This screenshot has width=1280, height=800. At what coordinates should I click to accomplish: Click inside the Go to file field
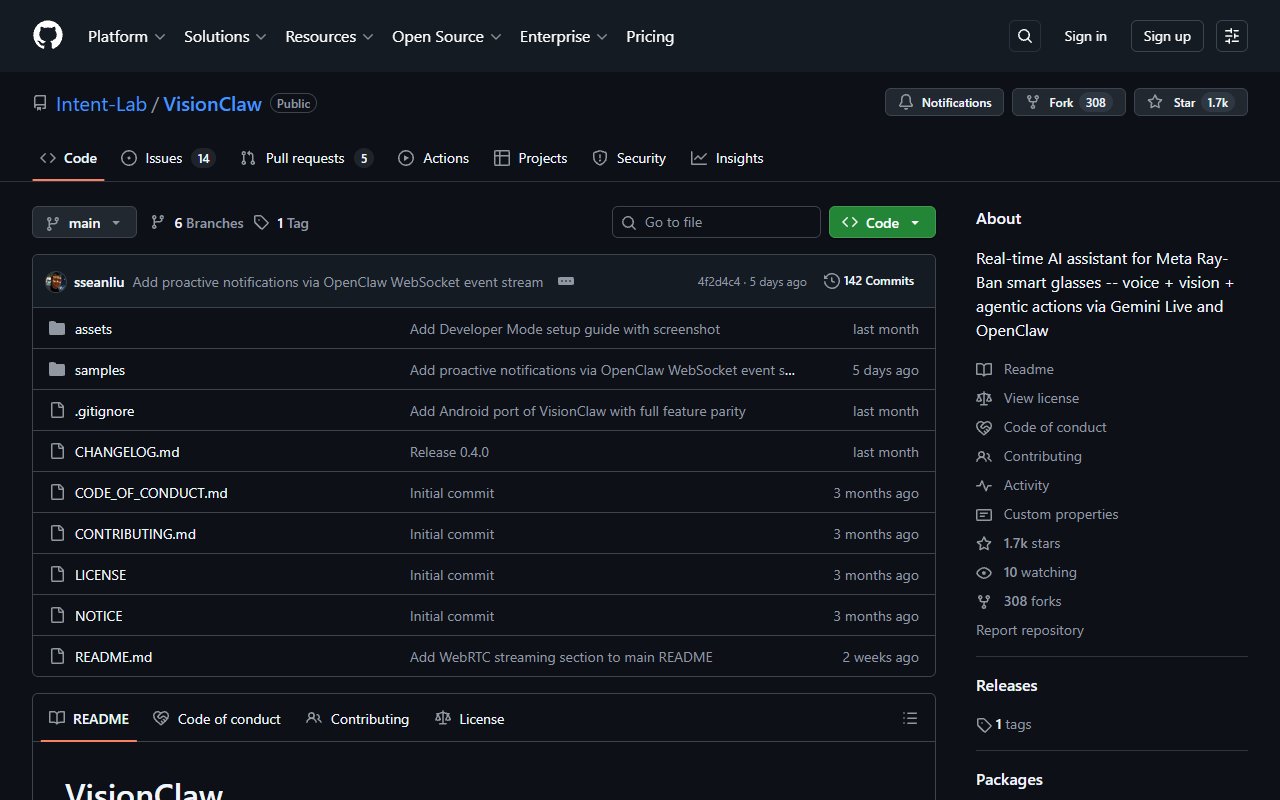tap(716, 222)
